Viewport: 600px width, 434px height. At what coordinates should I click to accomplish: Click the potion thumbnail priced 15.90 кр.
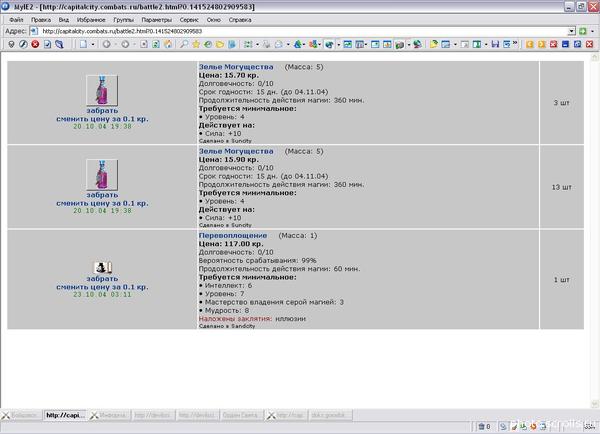pyautogui.click(x=102, y=175)
